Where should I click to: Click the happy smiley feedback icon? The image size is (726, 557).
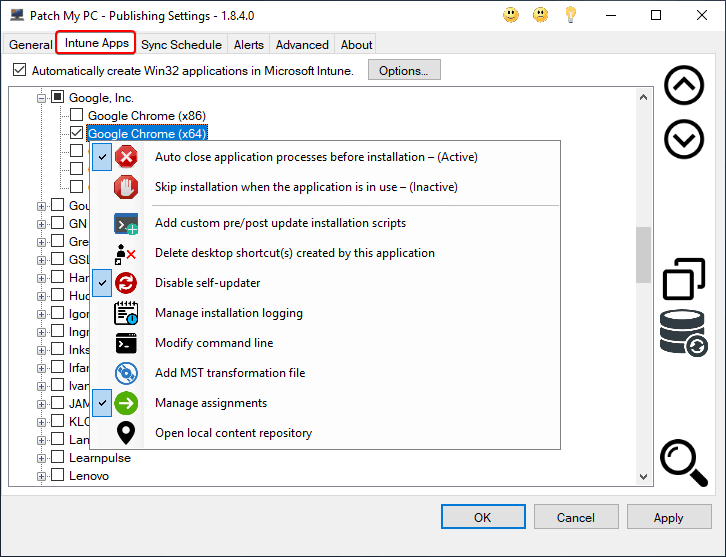click(x=511, y=15)
